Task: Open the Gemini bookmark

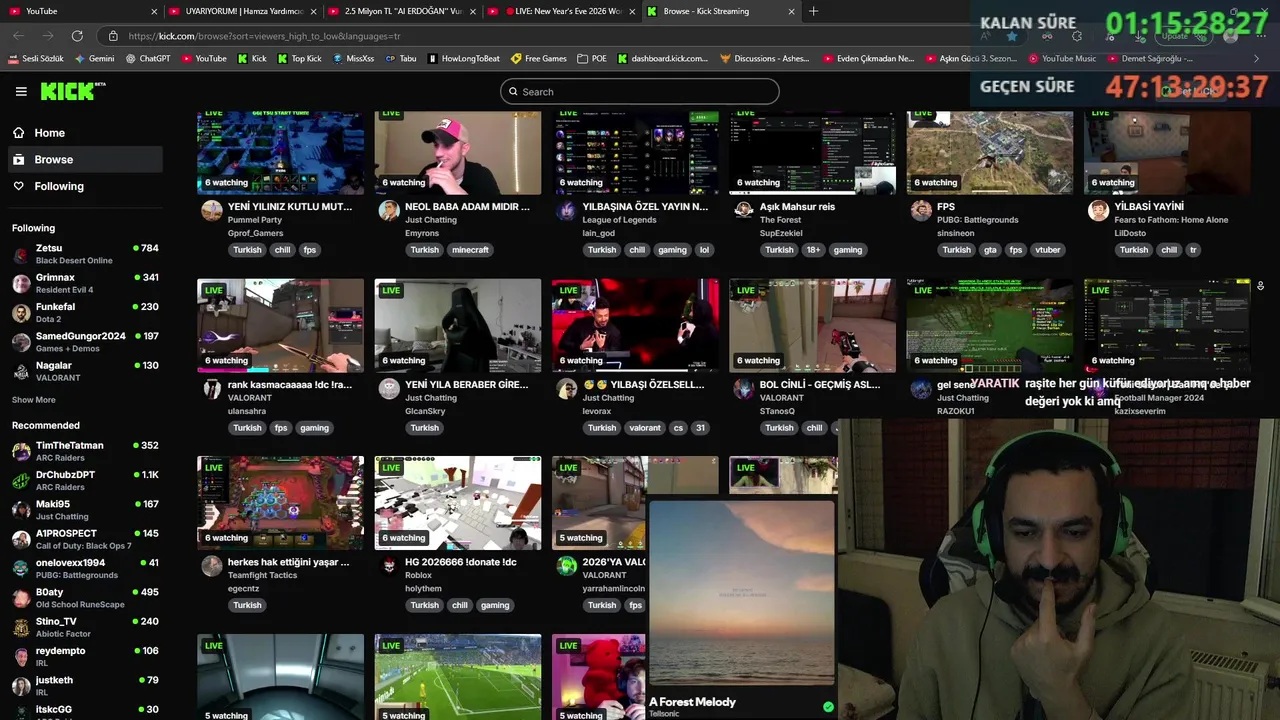Action: 94,58
